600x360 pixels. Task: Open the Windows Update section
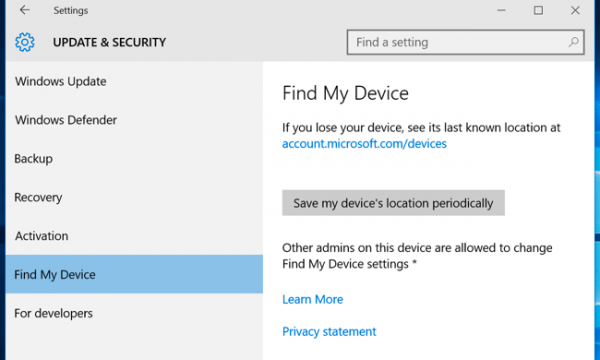coord(134,81)
